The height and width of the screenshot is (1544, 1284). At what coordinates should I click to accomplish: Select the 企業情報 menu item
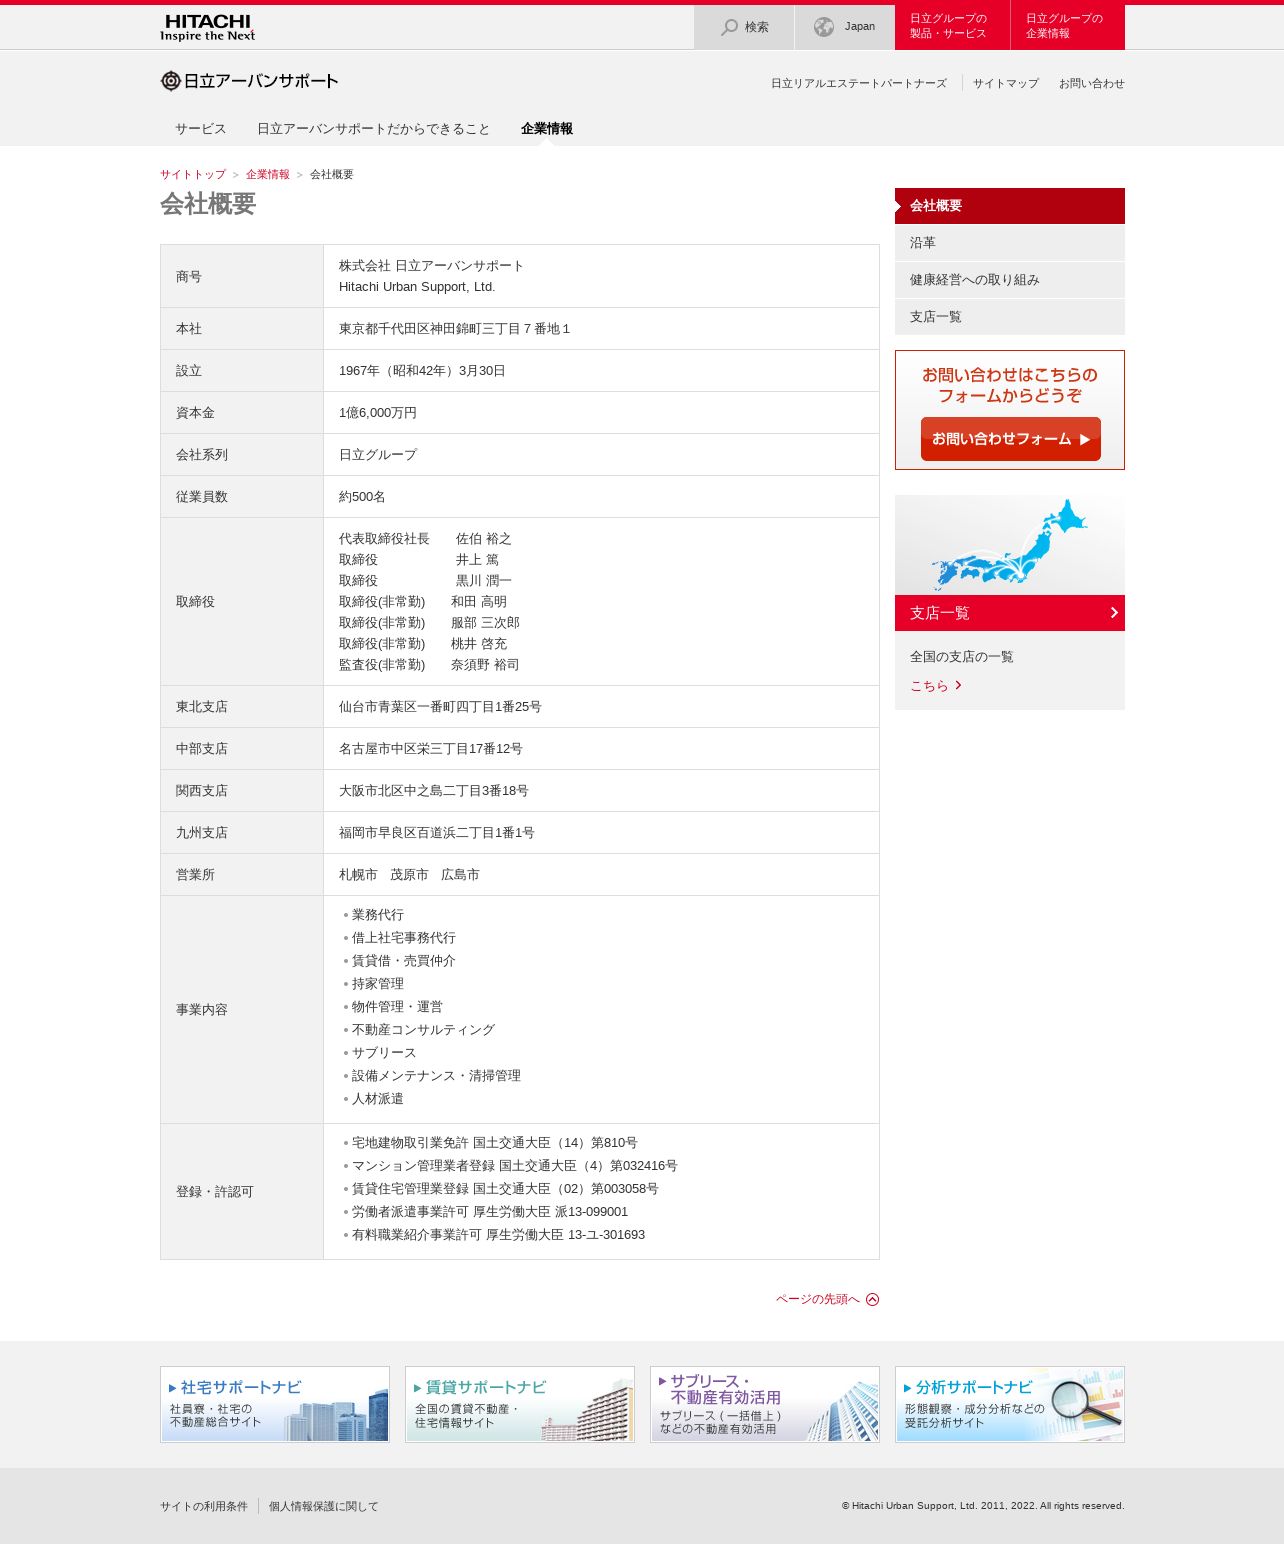coord(547,129)
